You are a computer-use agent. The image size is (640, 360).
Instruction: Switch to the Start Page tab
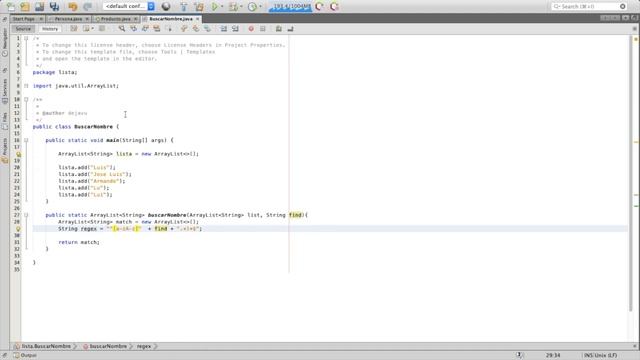(x=24, y=19)
